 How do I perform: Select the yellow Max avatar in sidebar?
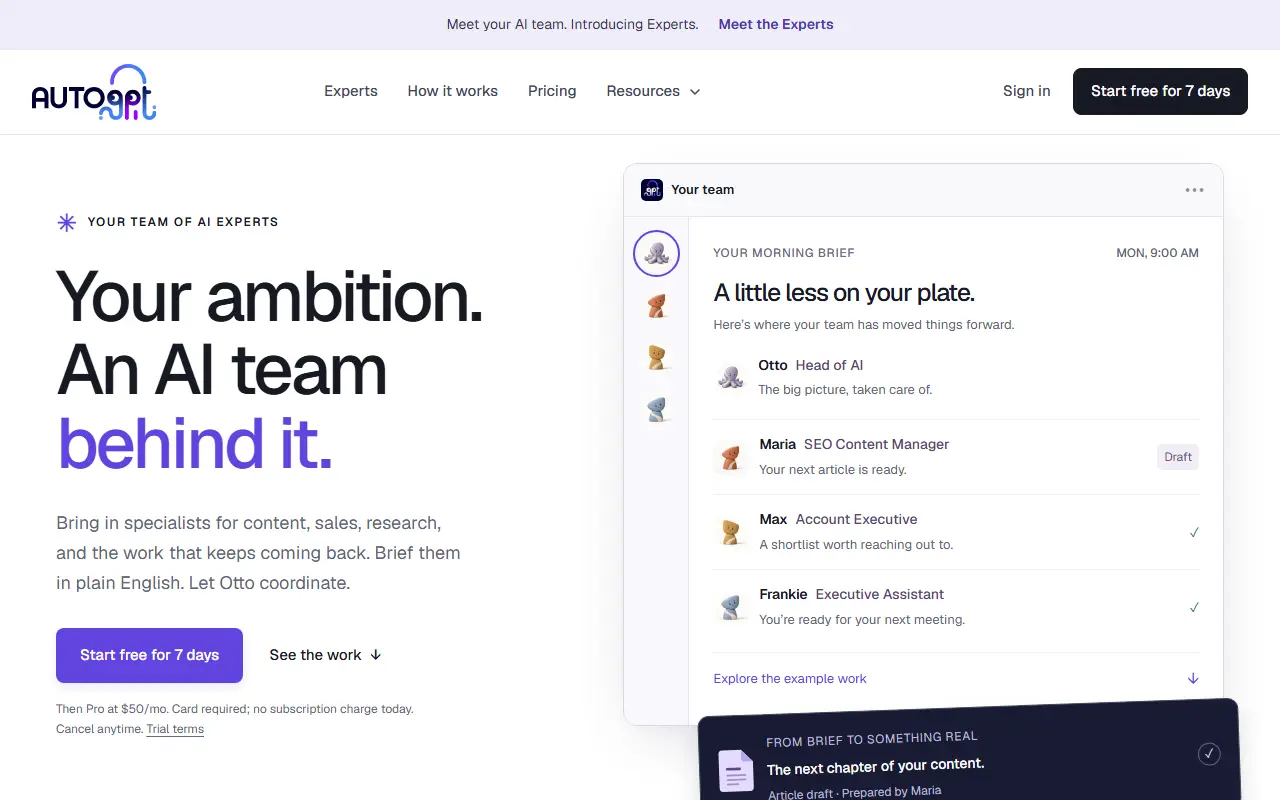(656, 358)
